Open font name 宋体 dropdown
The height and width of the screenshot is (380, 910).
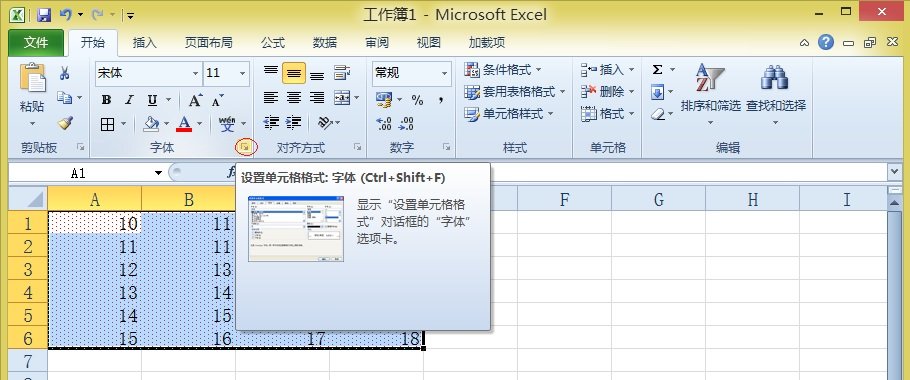196,74
